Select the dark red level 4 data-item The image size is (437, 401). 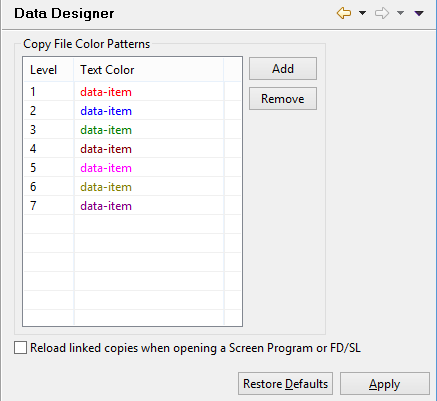pos(106,149)
